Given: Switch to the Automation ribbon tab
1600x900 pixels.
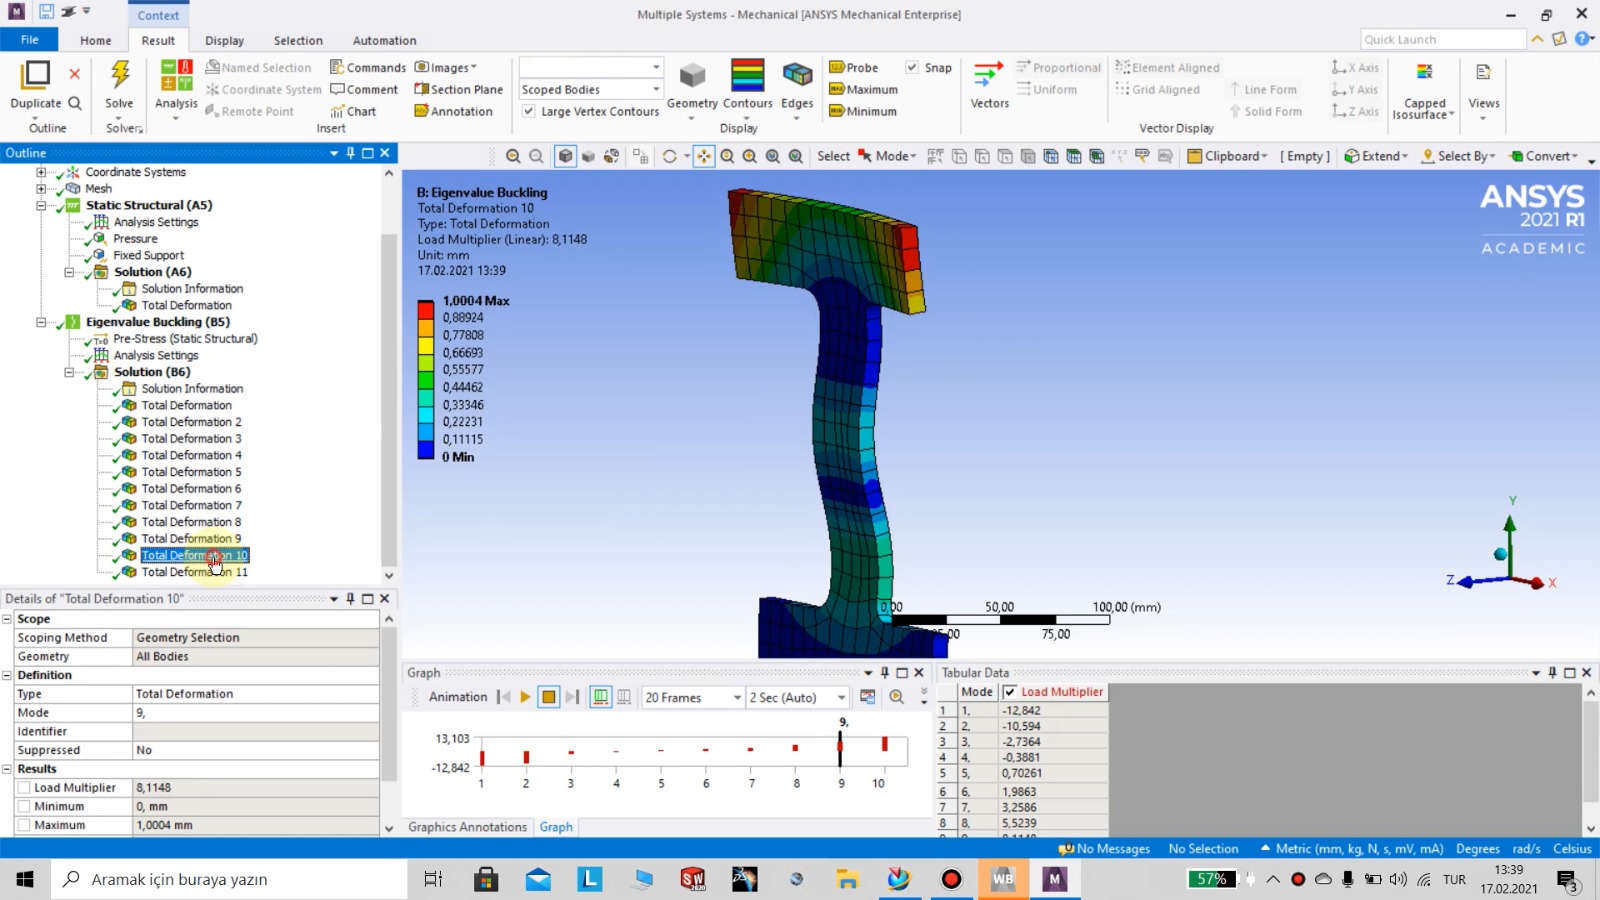Looking at the screenshot, I should [x=384, y=40].
